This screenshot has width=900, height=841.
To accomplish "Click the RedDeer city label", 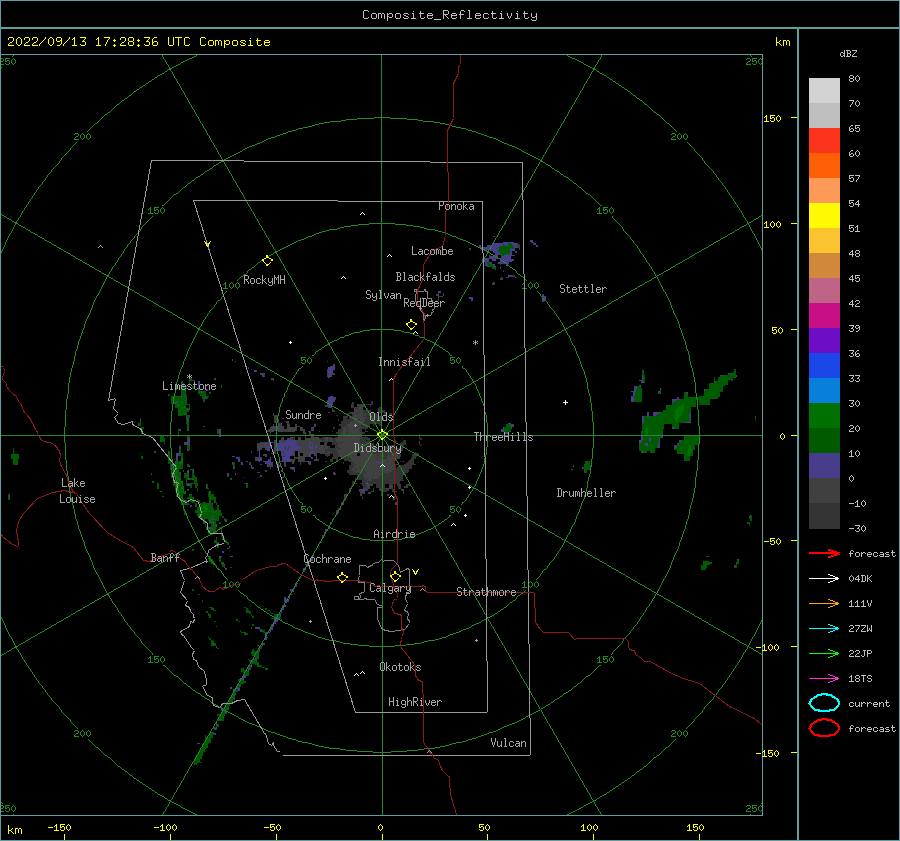I will click(x=424, y=303).
